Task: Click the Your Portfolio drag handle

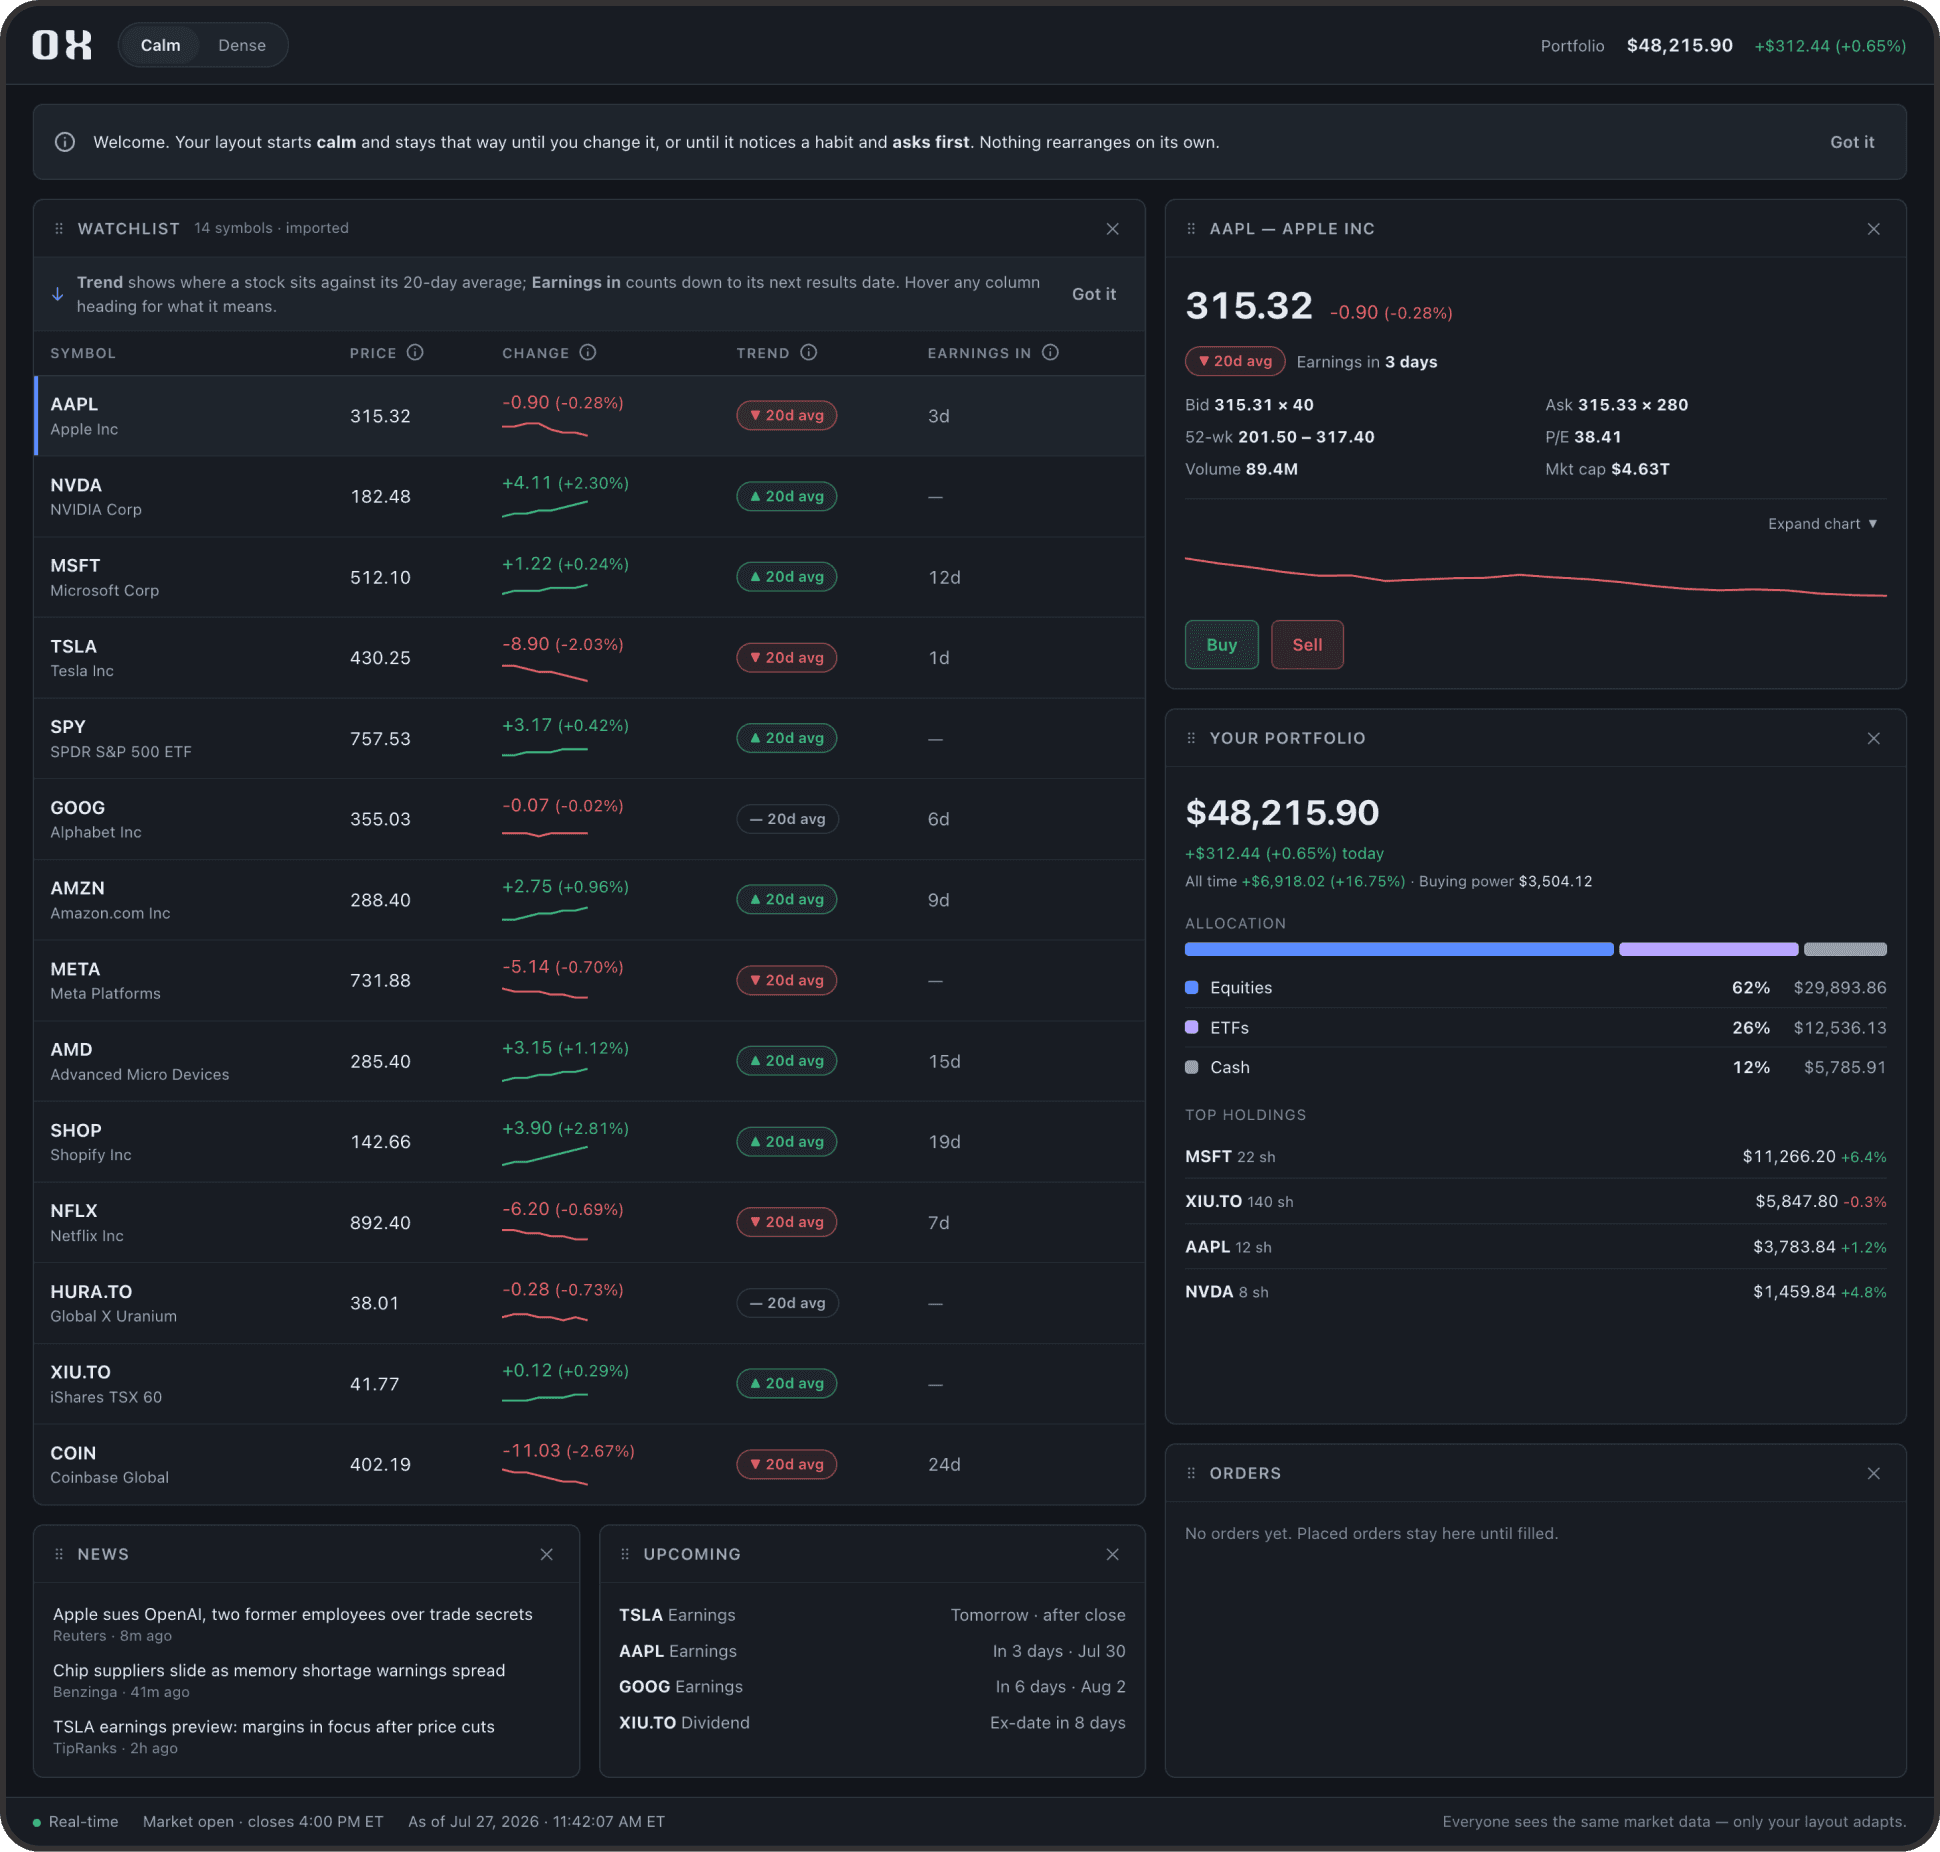Action: [x=1191, y=738]
